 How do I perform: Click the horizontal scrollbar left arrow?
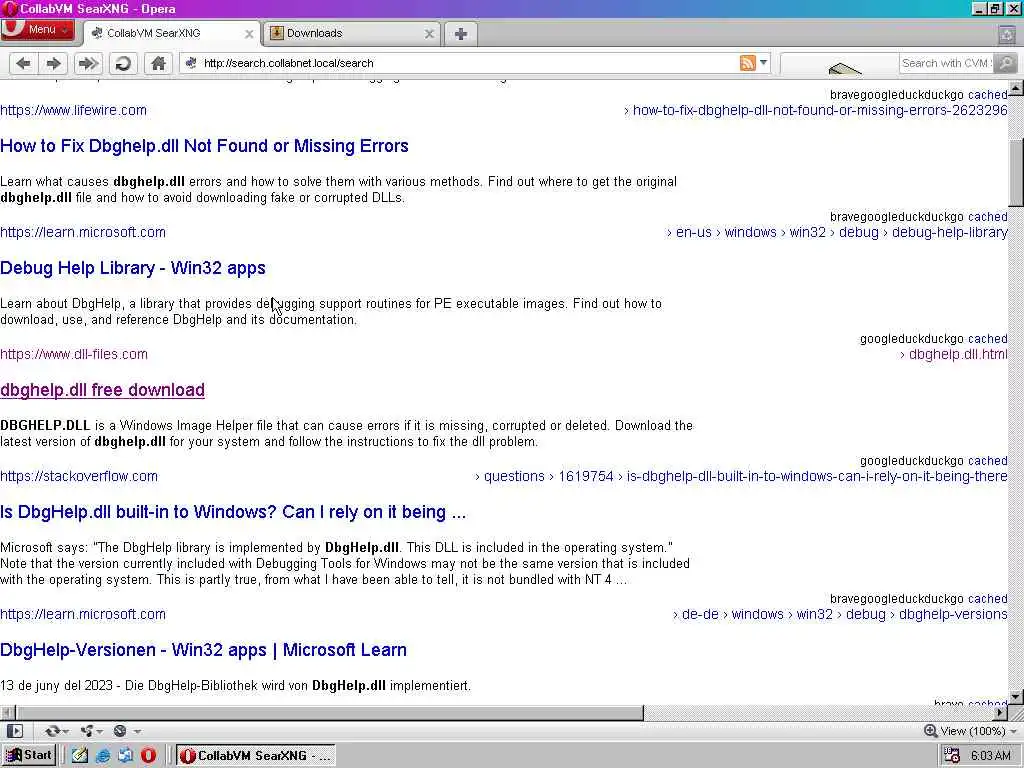pyautogui.click(x=7, y=712)
